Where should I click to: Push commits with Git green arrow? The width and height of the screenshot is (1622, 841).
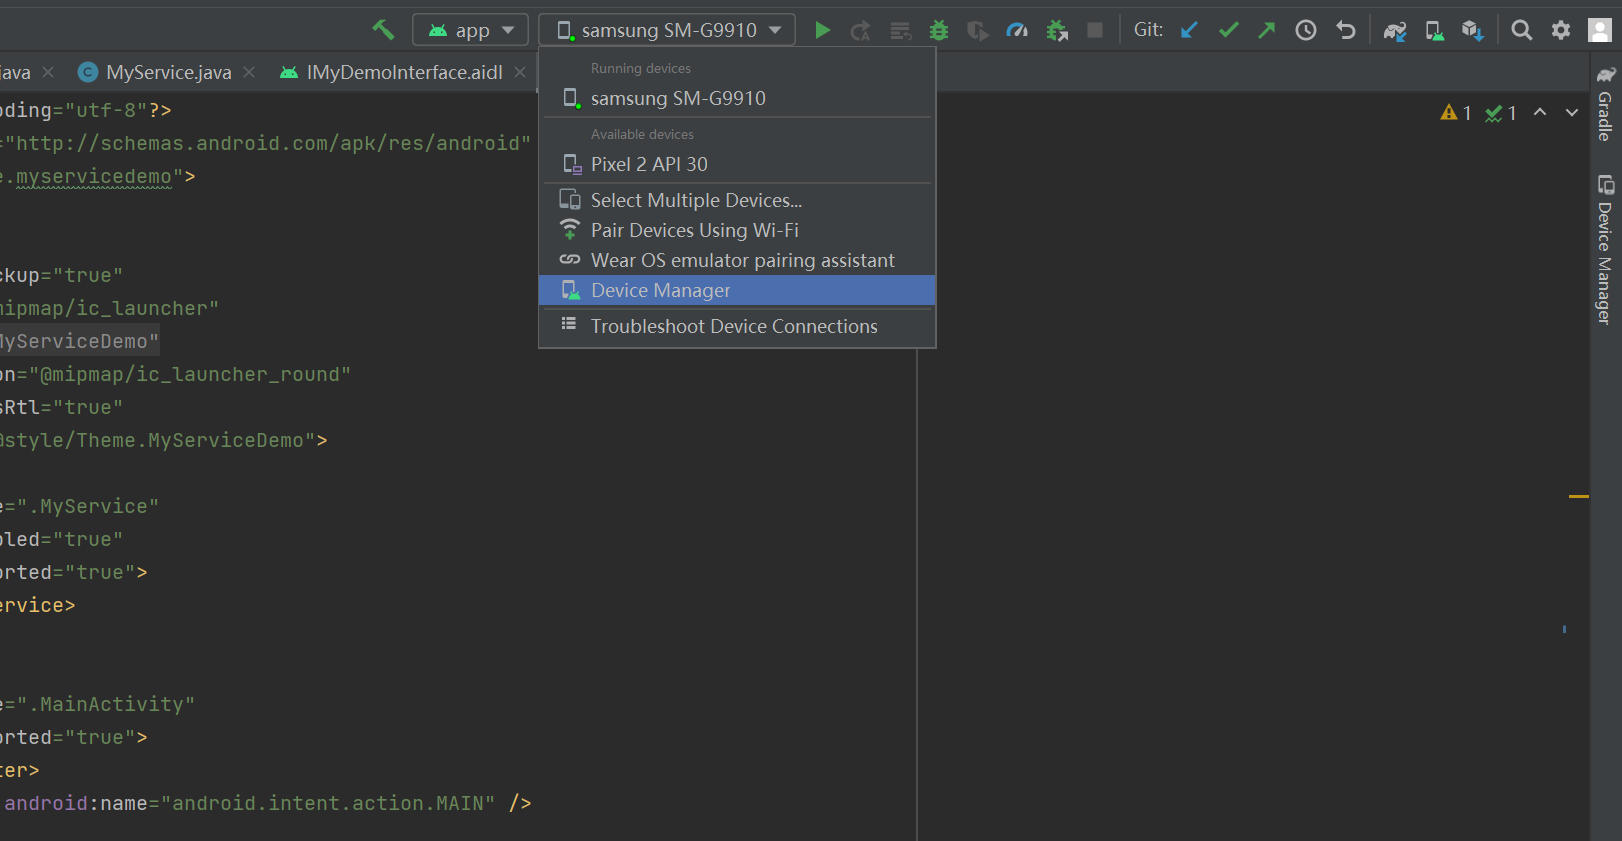1267,30
